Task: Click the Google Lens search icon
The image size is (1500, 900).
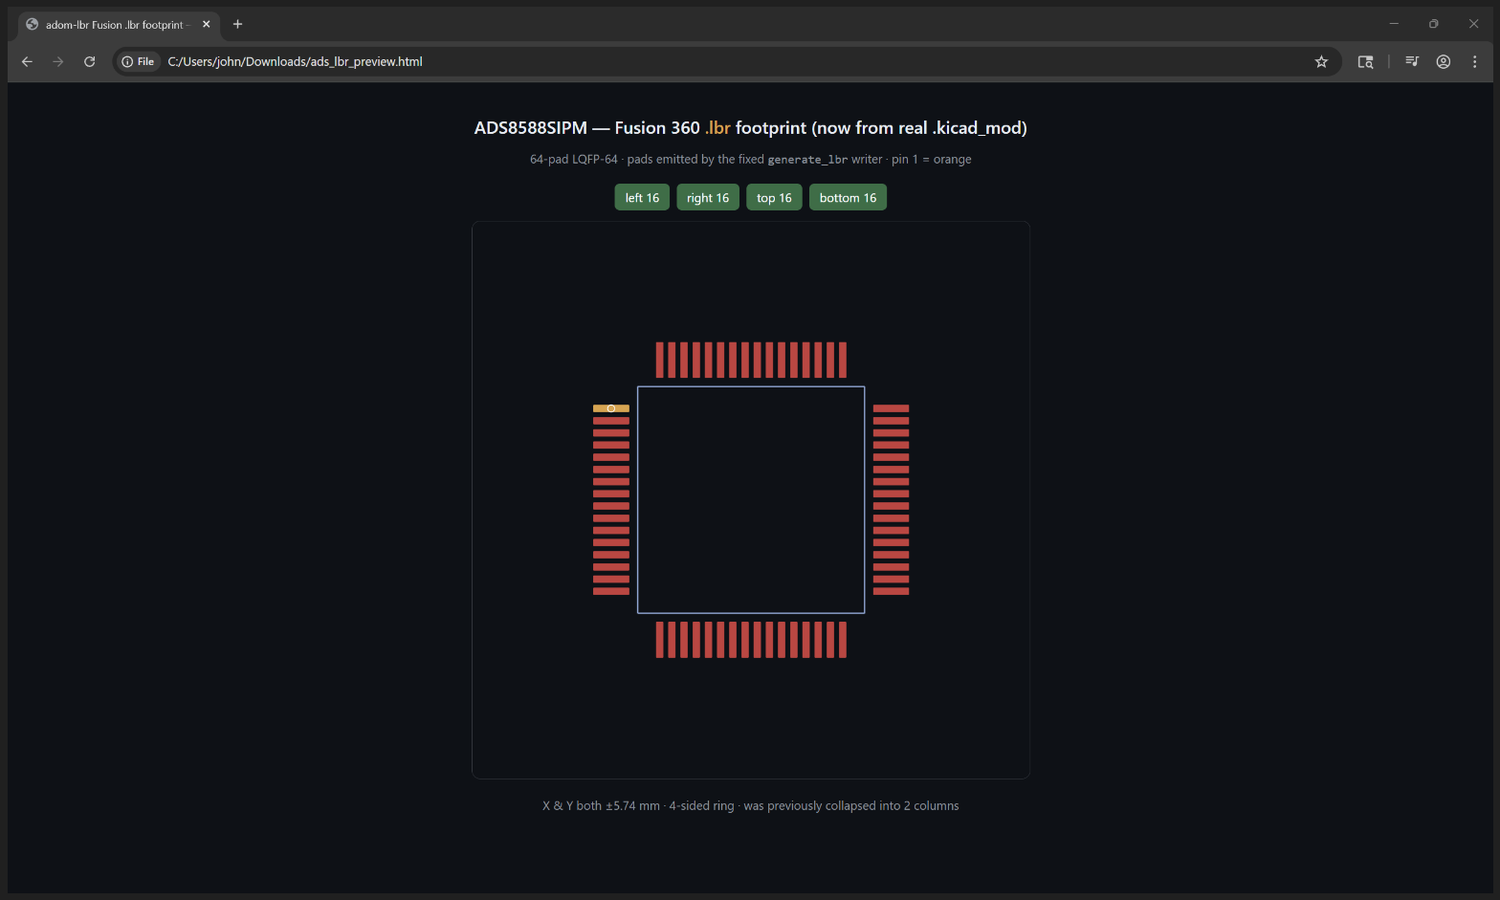Action: coord(1365,62)
